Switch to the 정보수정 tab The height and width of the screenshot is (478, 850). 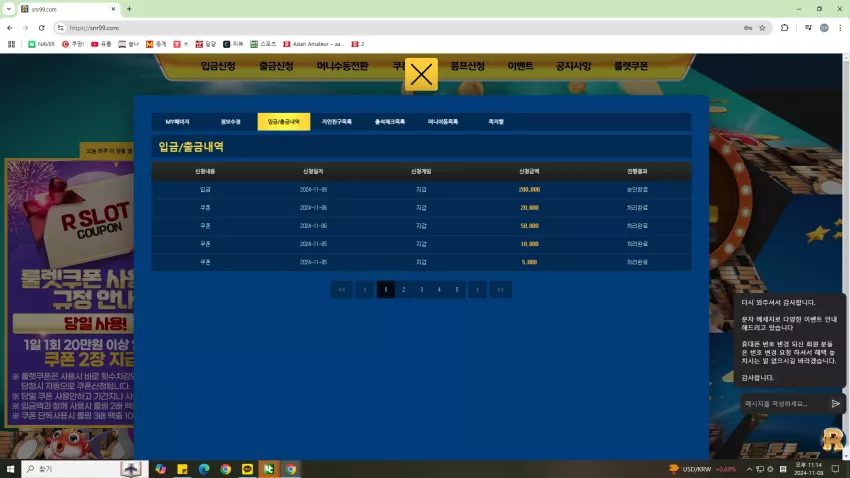[230, 122]
